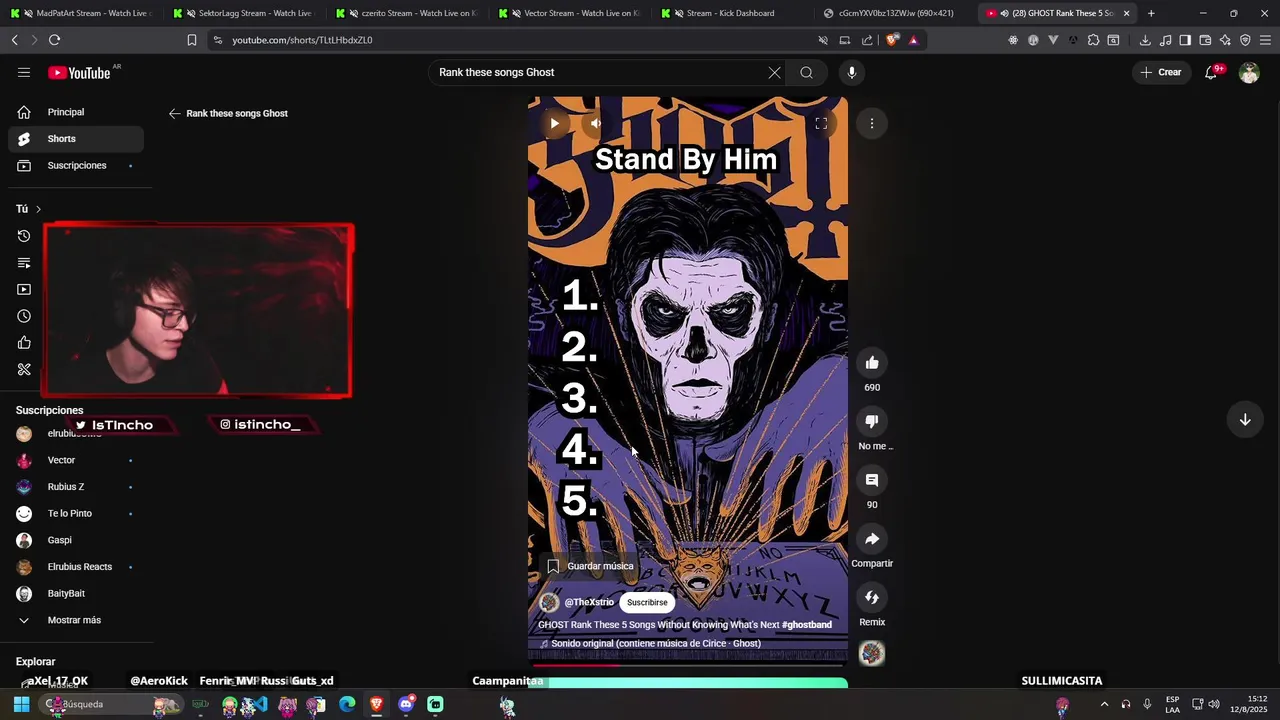Seek on the Short's red progress bar
The width and height of the screenshot is (1280, 720).
point(688,664)
